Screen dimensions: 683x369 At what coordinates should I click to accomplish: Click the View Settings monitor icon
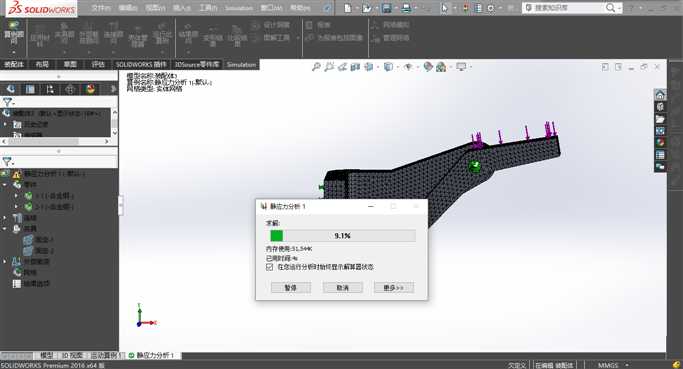[x=461, y=67]
